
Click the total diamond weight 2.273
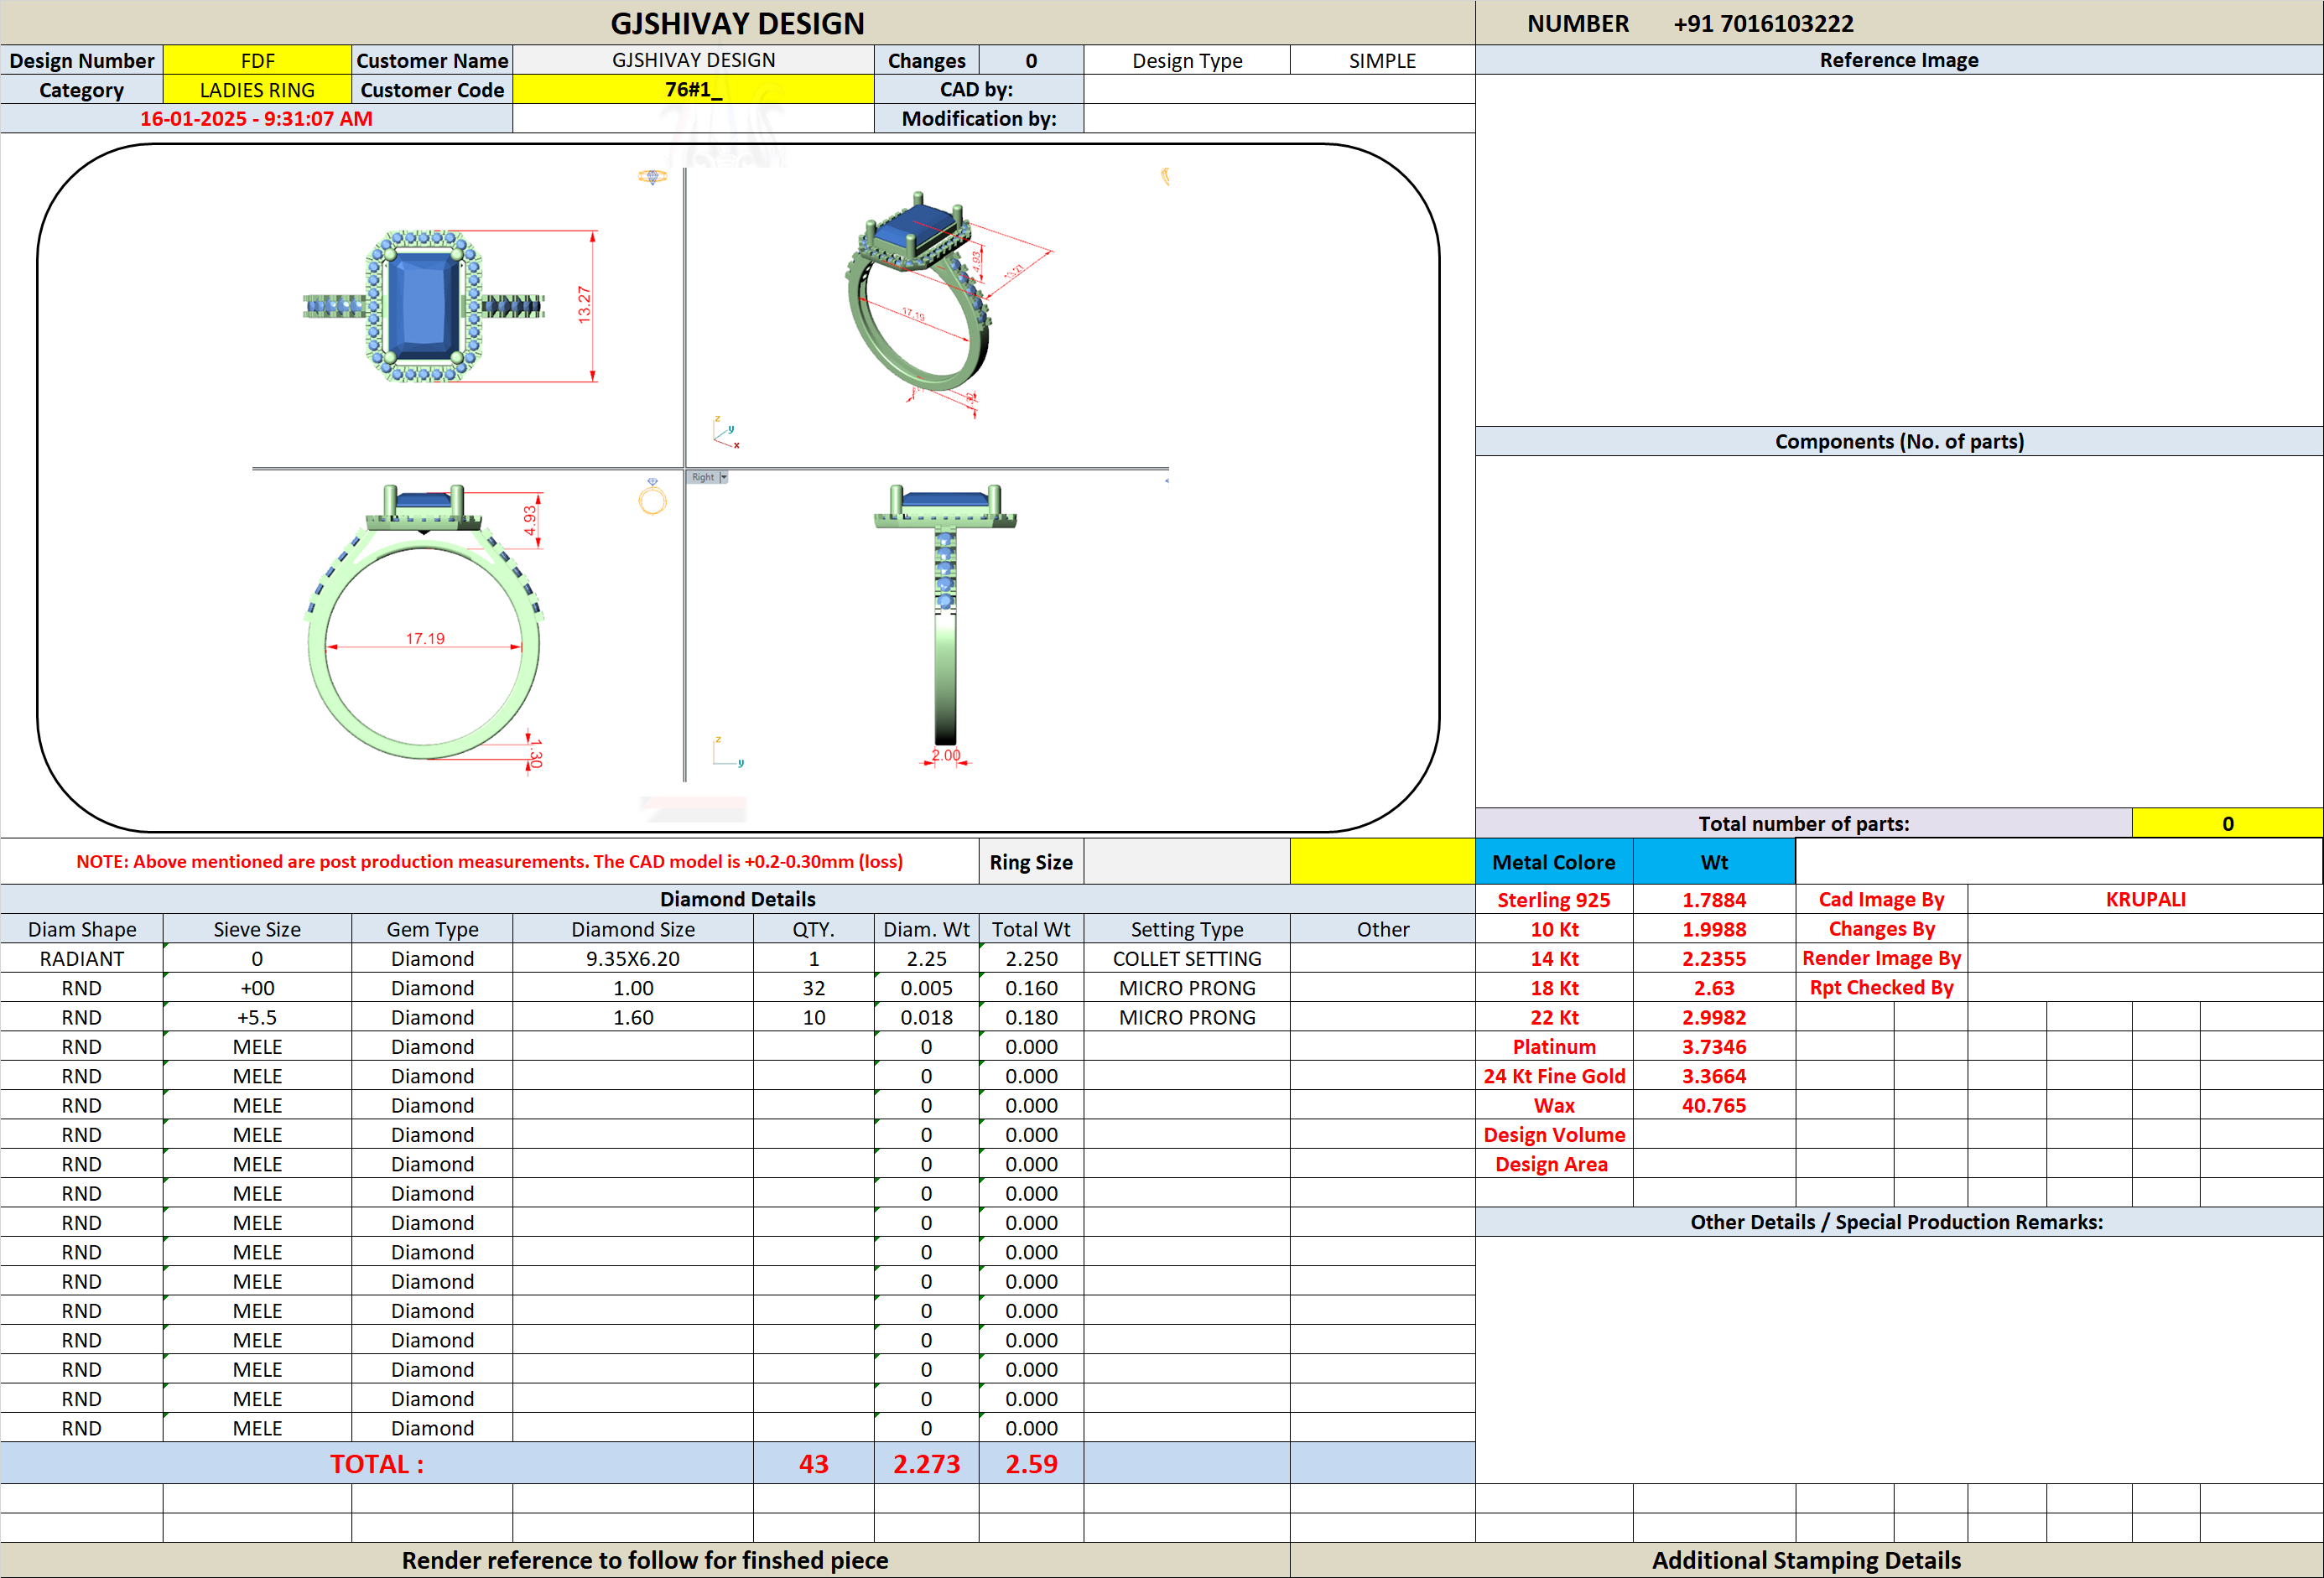(926, 1464)
